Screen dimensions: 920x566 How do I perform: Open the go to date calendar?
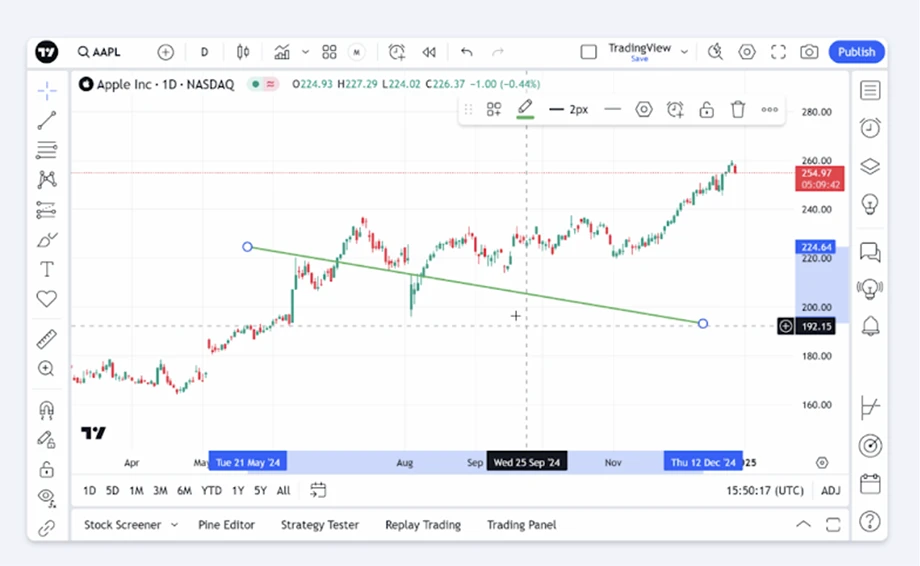(318, 490)
